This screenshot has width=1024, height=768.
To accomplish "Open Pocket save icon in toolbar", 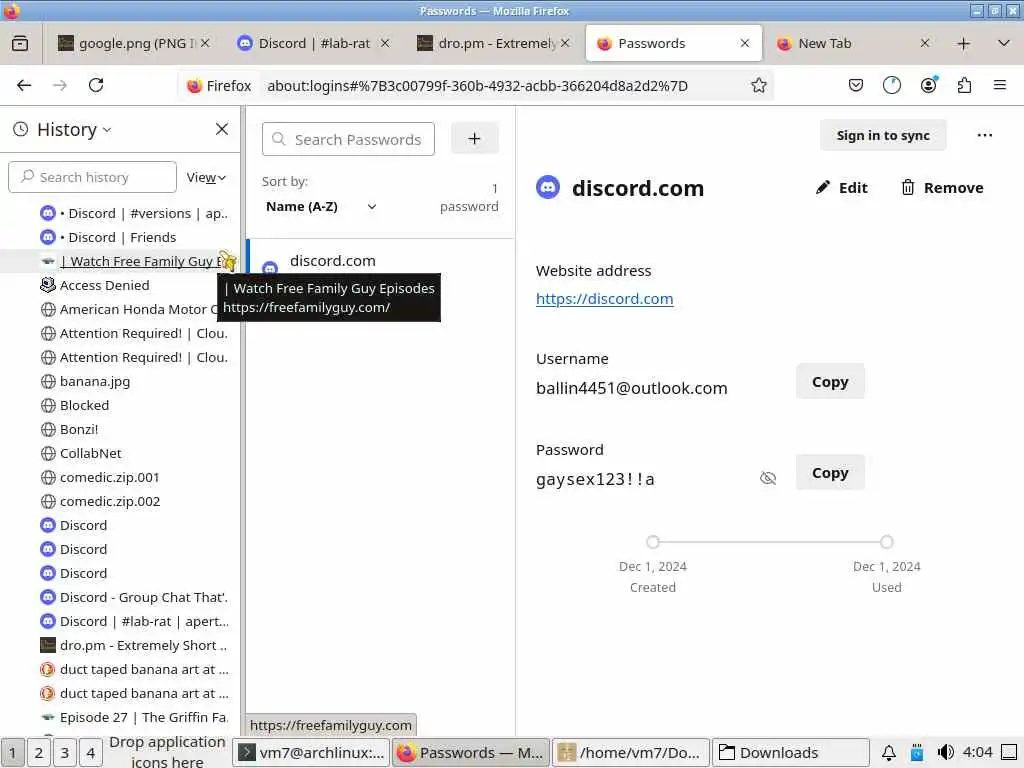I will pyautogui.click(x=856, y=86).
